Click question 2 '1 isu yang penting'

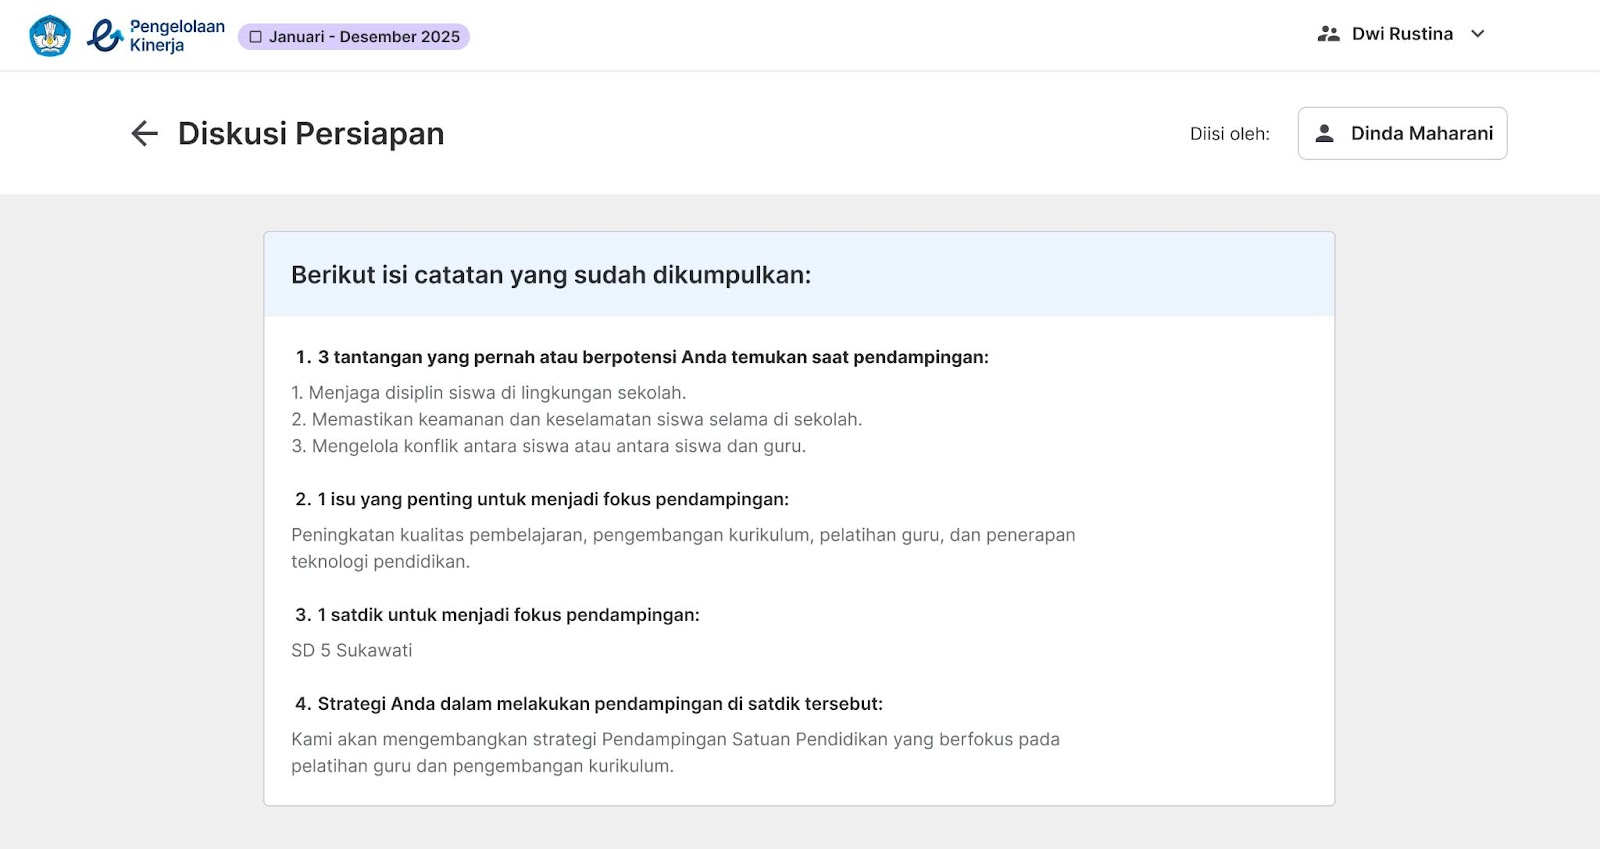(542, 499)
